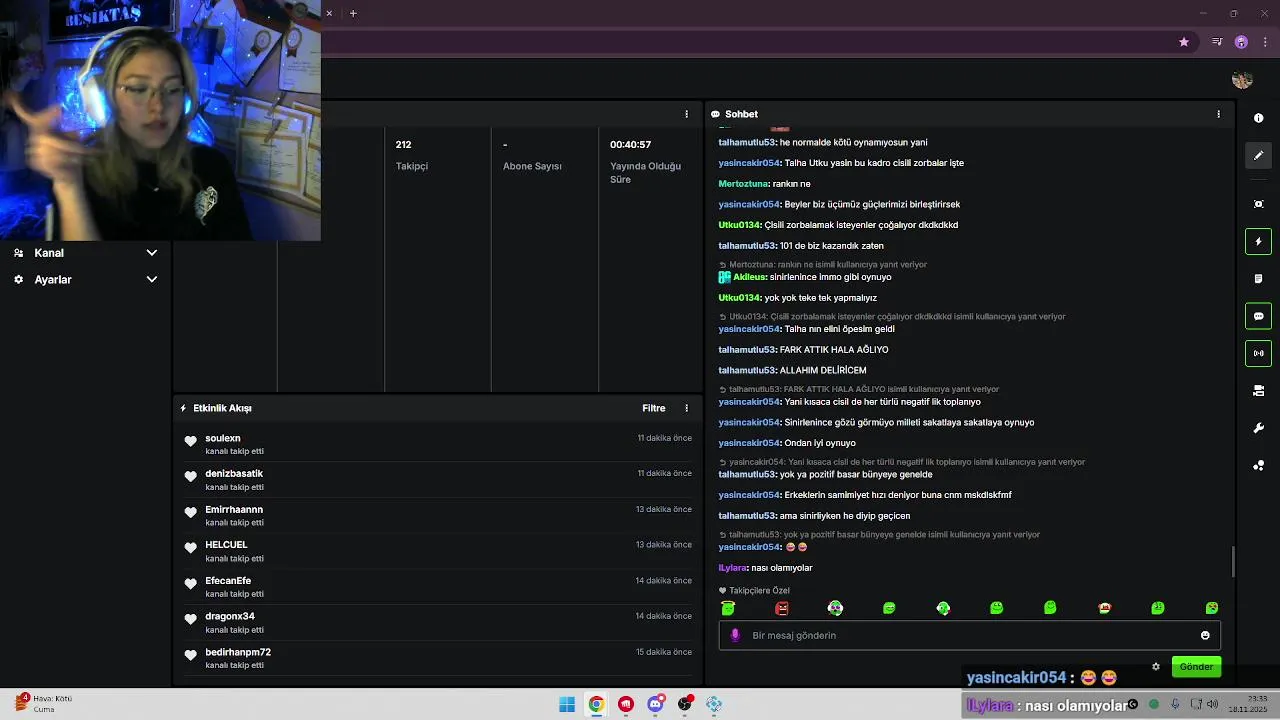1280x720 pixels.
Task: Click the server stack icon in right sidebar
Action: pyautogui.click(x=1258, y=391)
